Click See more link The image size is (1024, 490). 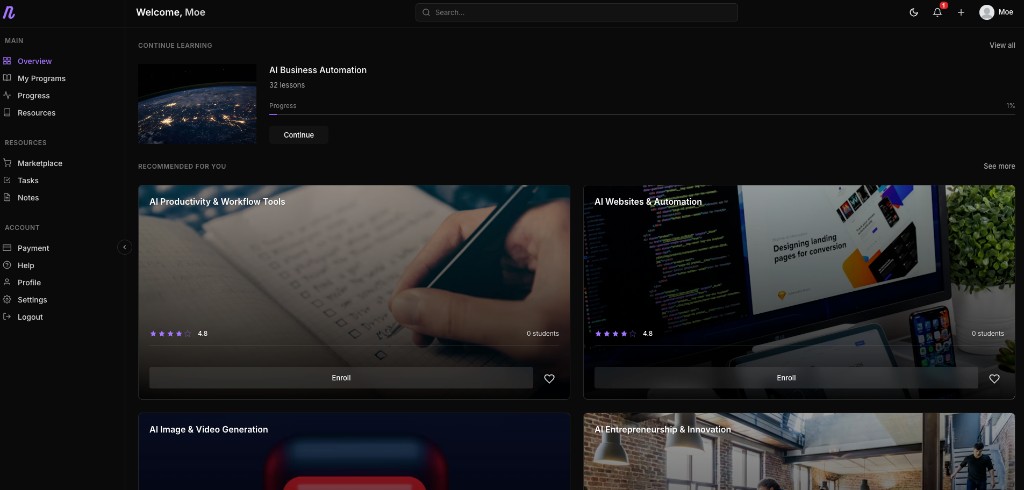point(999,166)
